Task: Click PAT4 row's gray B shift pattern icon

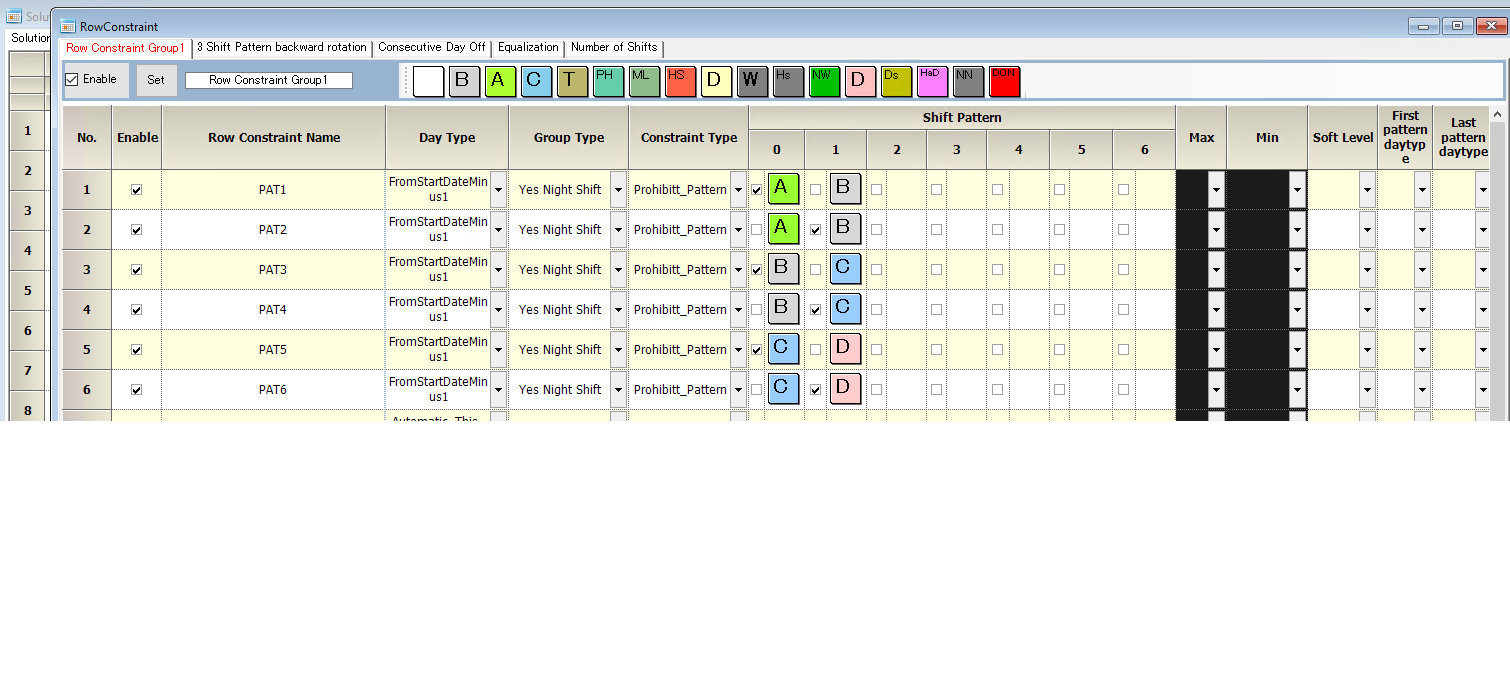Action: 783,308
